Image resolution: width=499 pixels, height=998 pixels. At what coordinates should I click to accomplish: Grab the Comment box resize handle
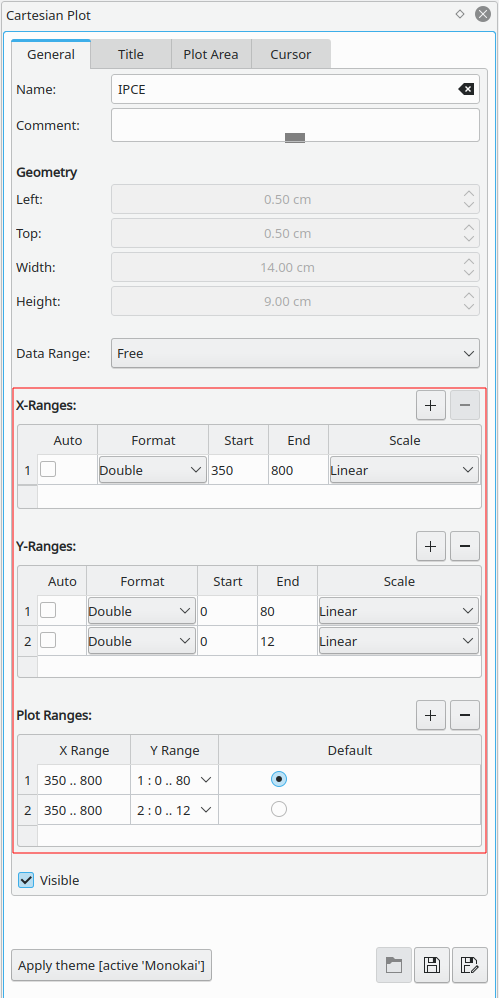click(295, 137)
